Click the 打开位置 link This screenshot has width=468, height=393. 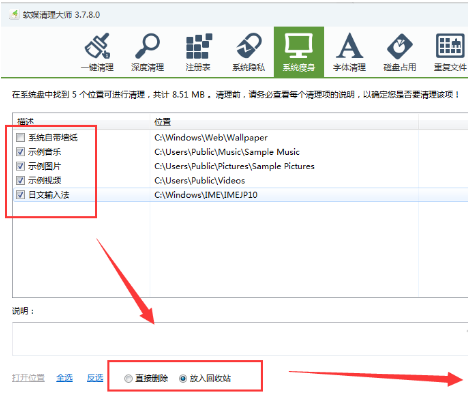(x=28, y=378)
